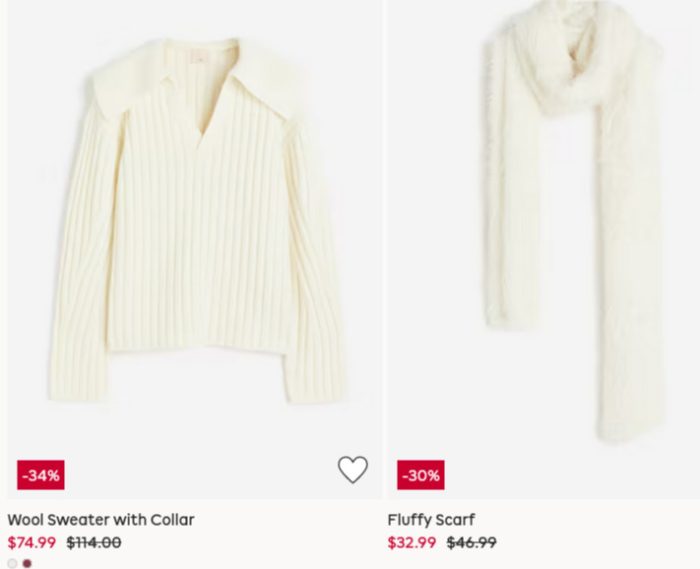
Task: Click the $32.99 scarf sale price
Action: 412,543
